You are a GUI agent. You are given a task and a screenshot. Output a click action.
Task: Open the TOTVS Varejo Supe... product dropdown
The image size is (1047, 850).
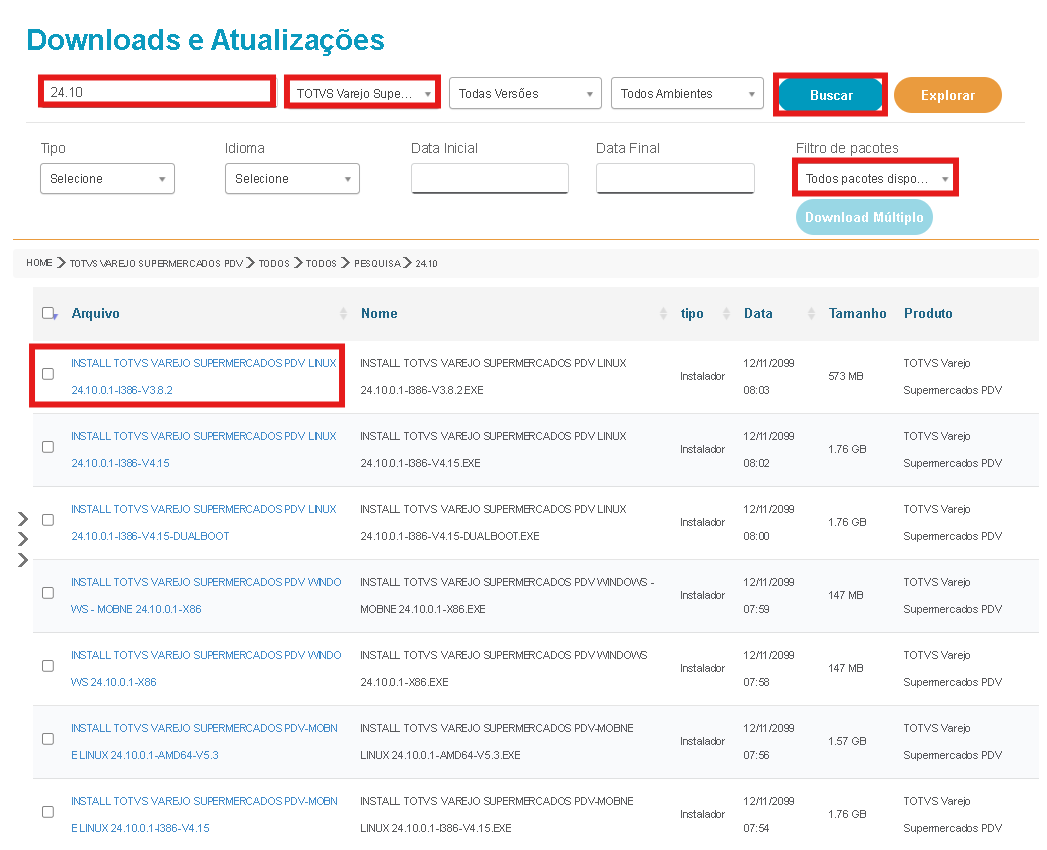(363, 93)
